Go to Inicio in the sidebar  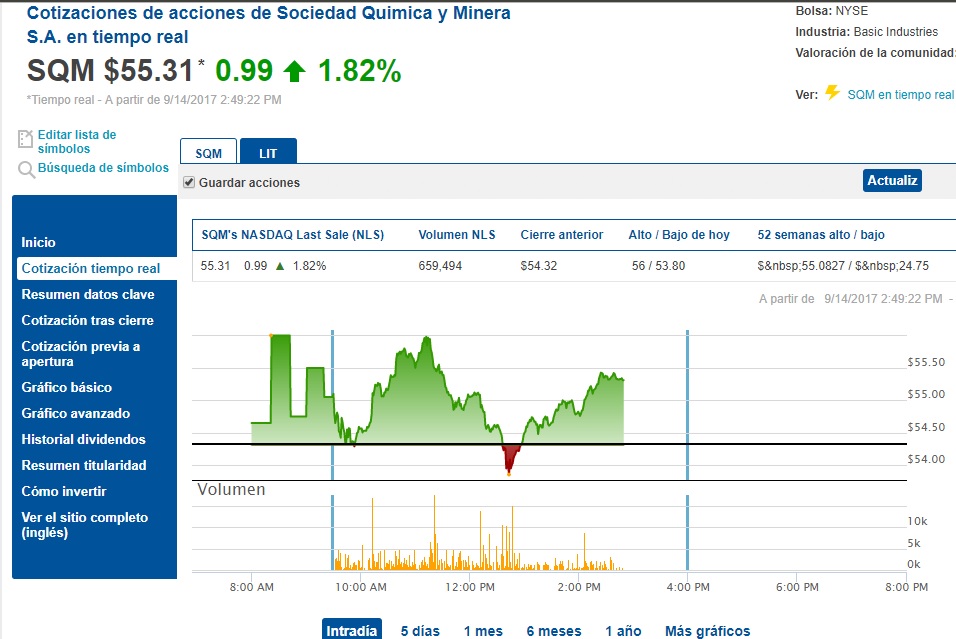pyautogui.click(x=38, y=242)
